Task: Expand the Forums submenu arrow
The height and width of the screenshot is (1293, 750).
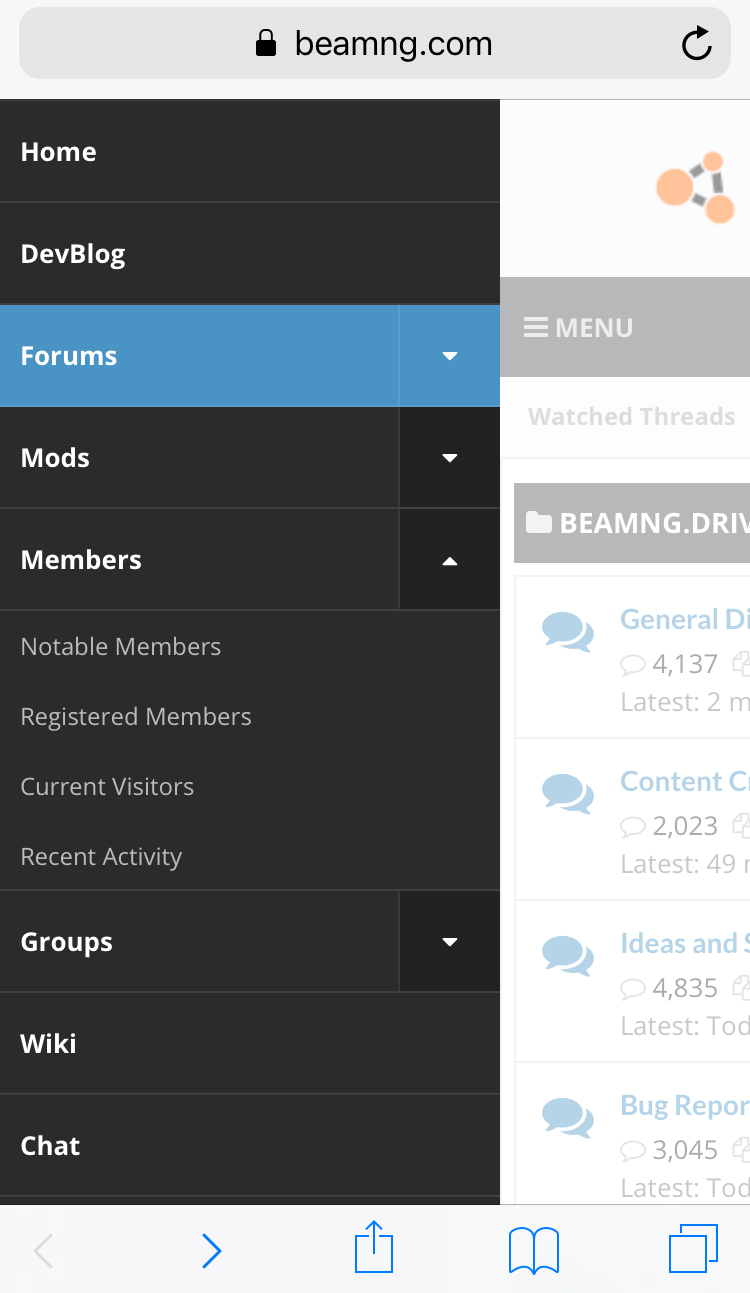Action: pos(450,356)
